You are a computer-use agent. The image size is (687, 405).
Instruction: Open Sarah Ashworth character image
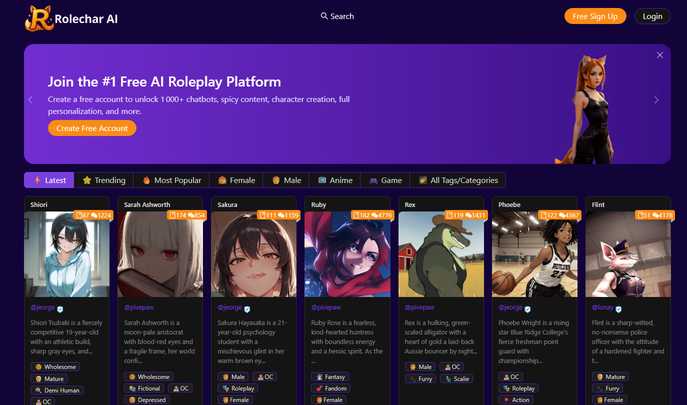(160, 254)
